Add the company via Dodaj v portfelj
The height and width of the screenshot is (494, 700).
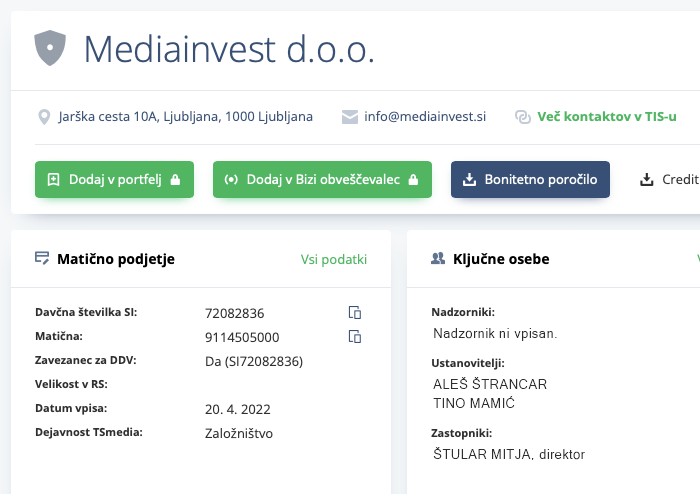pyautogui.click(x=114, y=179)
